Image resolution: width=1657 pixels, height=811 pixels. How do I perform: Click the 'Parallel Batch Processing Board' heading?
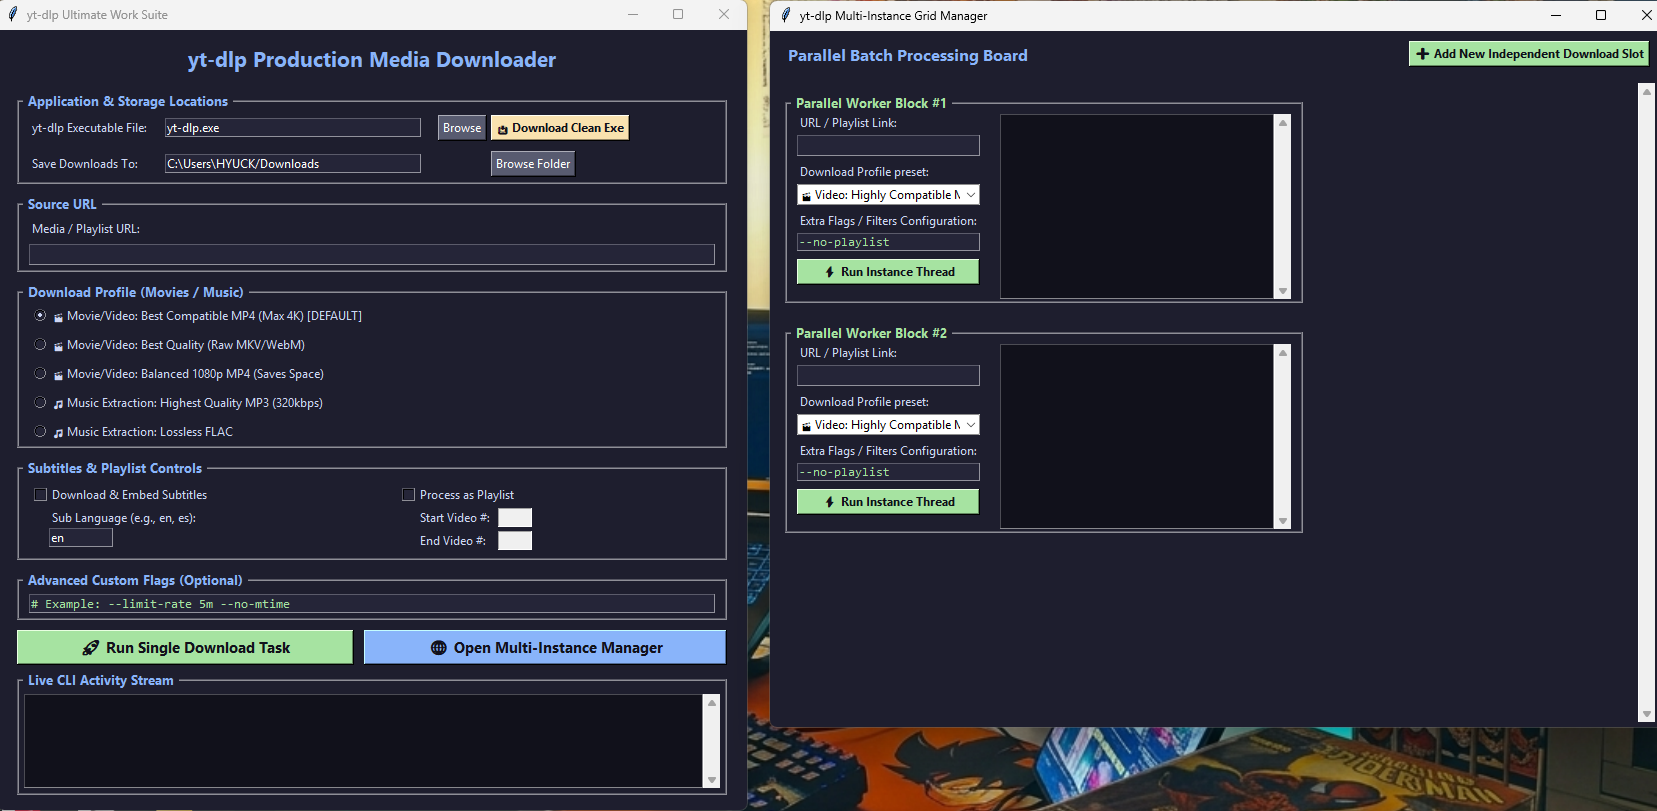[908, 56]
